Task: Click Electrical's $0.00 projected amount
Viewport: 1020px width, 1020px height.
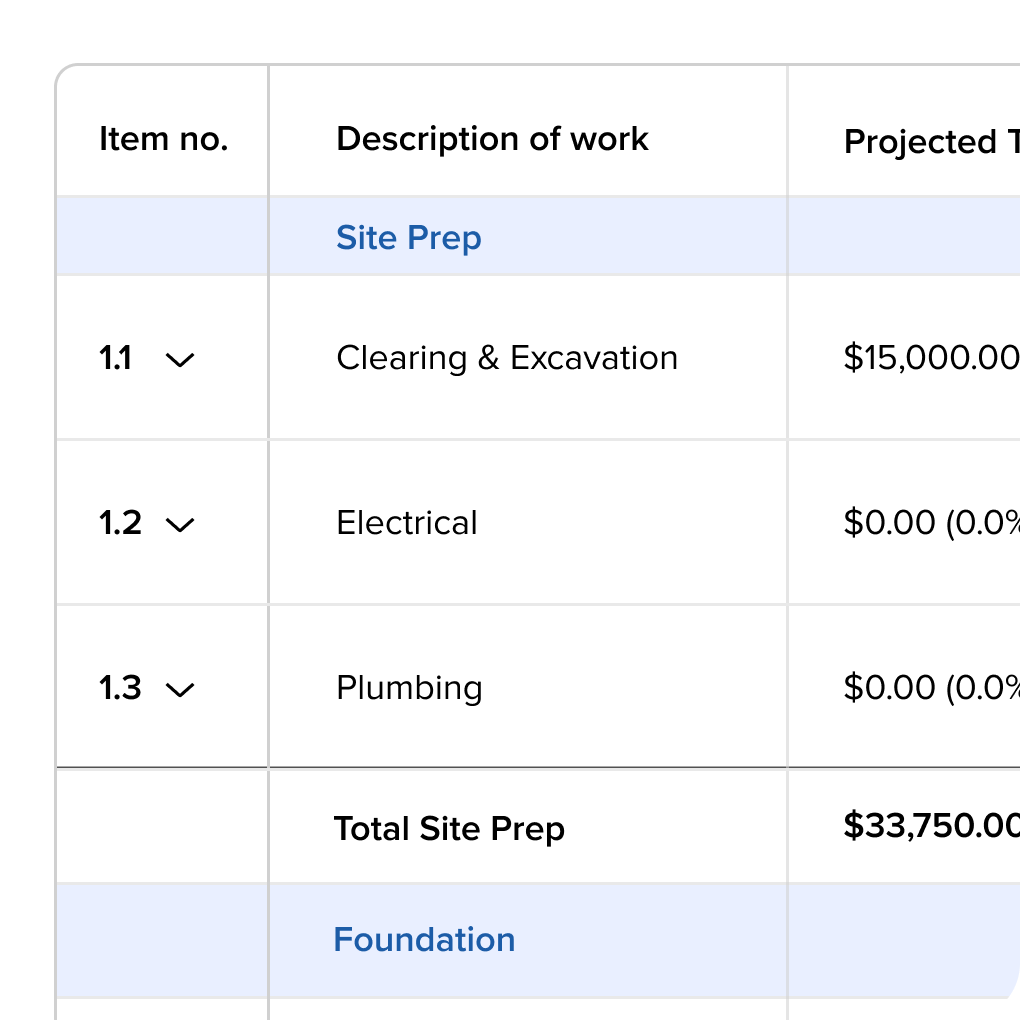Action: coord(930,523)
